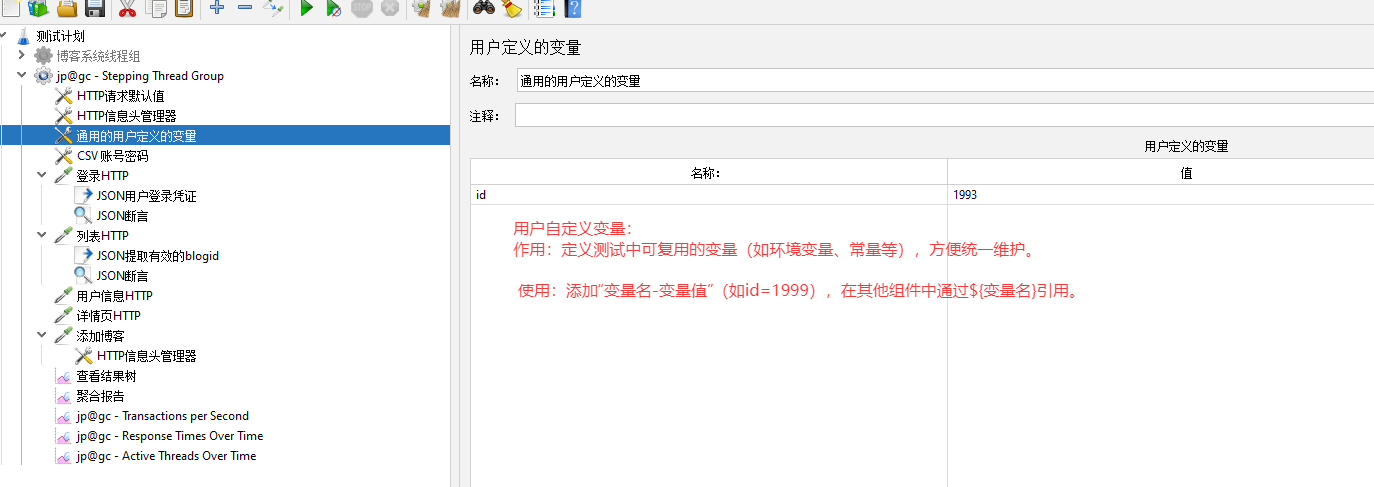The width and height of the screenshot is (1374, 487).
Task: Click Start no pauses icon
Action: (335, 9)
